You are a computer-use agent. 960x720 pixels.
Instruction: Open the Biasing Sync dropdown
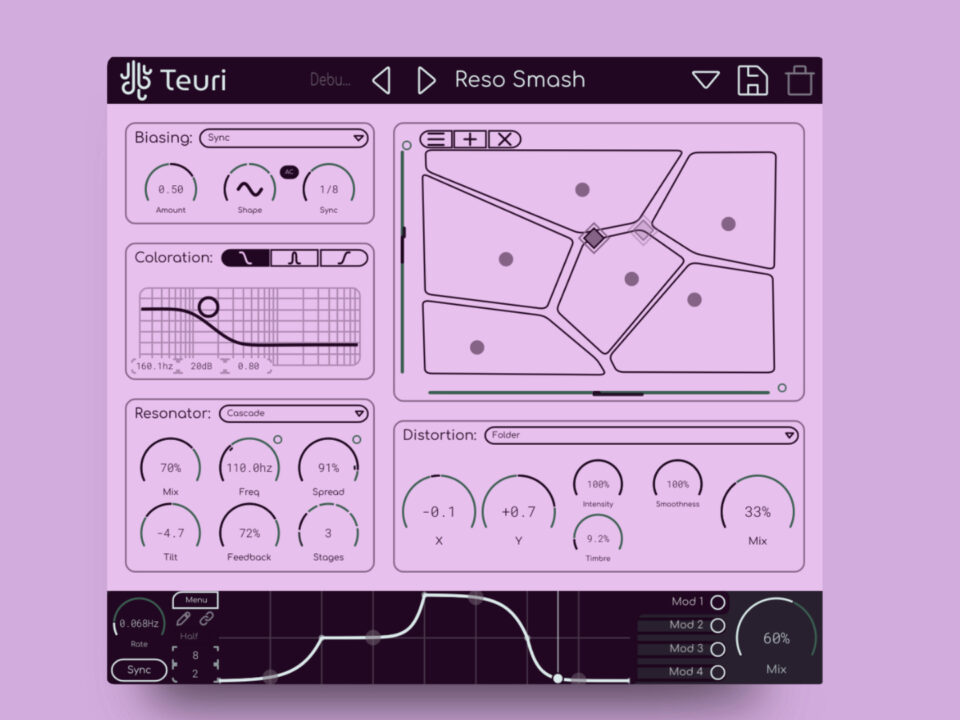click(284, 138)
